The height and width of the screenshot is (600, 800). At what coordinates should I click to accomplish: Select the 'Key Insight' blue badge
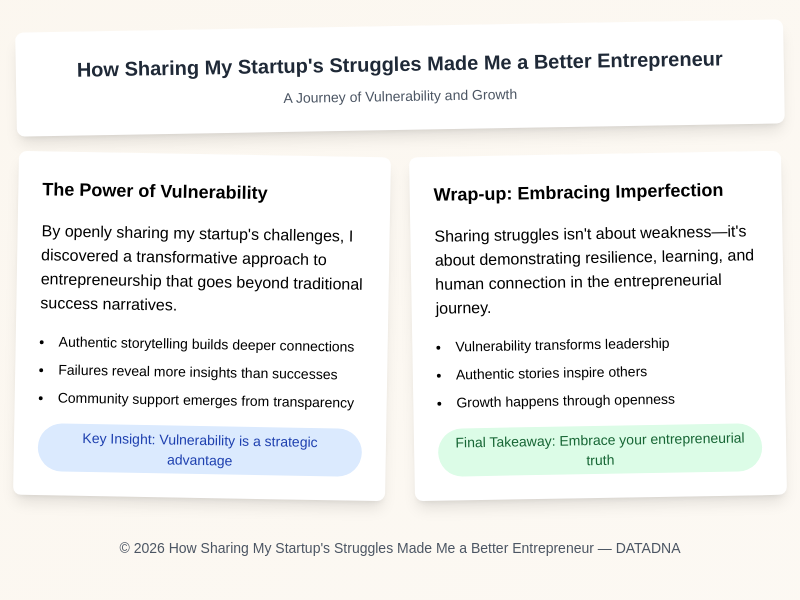point(200,450)
